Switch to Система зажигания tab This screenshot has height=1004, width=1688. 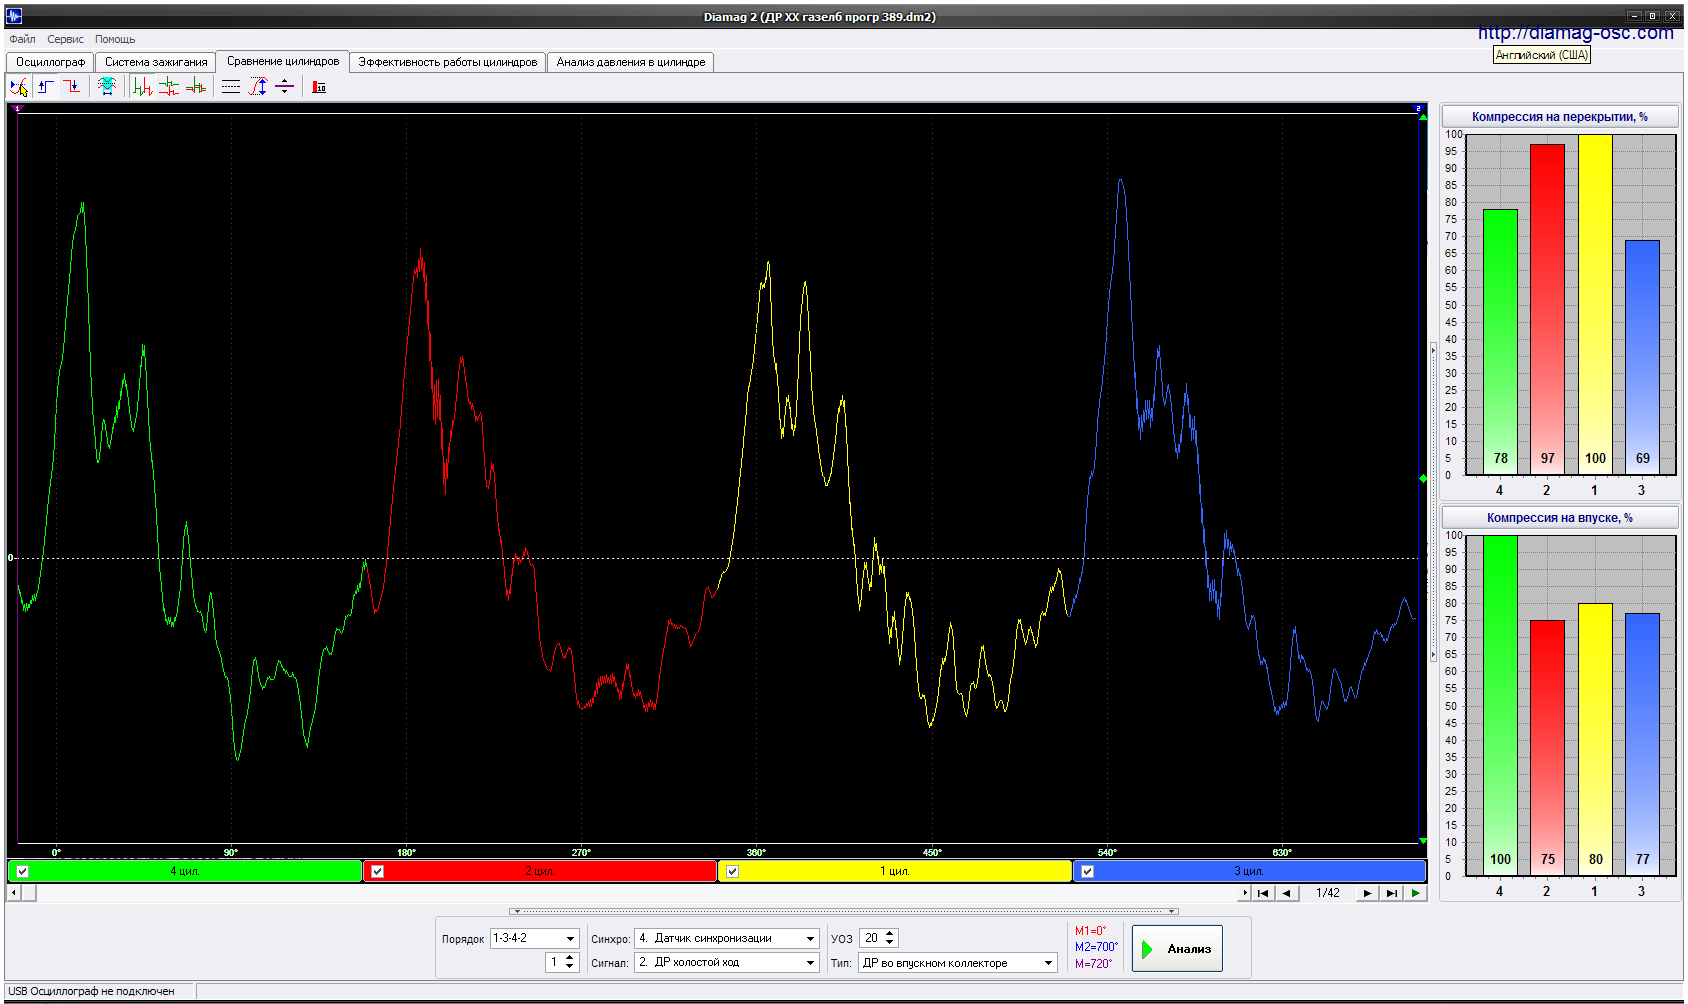(x=156, y=62)
